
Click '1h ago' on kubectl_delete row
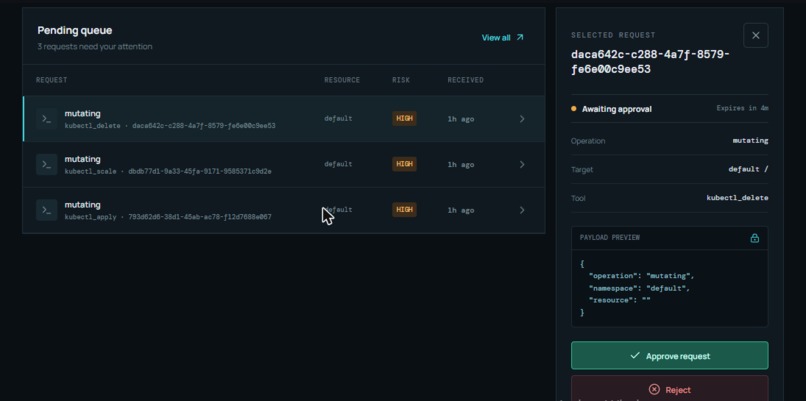coord(461,119)
